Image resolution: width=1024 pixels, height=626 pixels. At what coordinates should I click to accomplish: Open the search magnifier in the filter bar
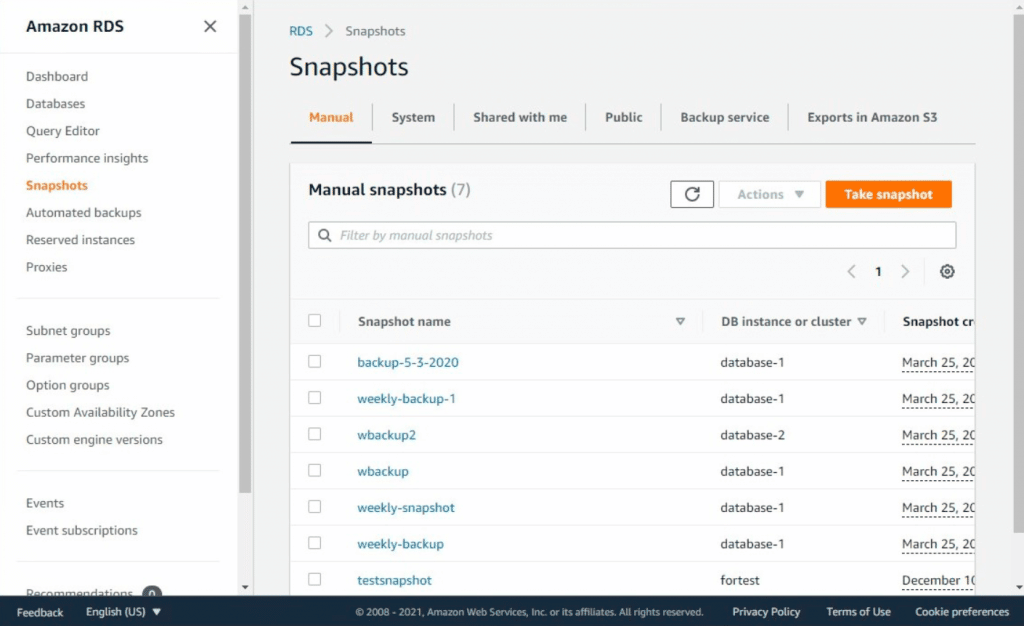click(324, 235)
